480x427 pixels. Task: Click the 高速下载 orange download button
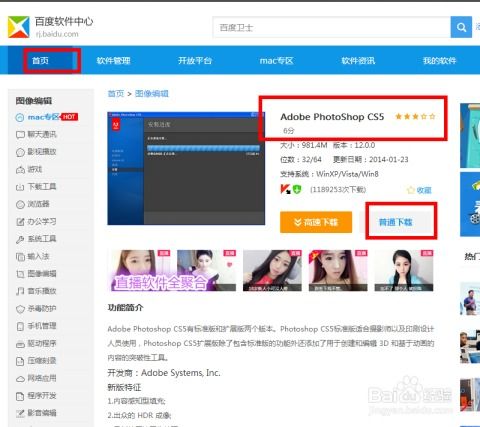pos(316,222)
